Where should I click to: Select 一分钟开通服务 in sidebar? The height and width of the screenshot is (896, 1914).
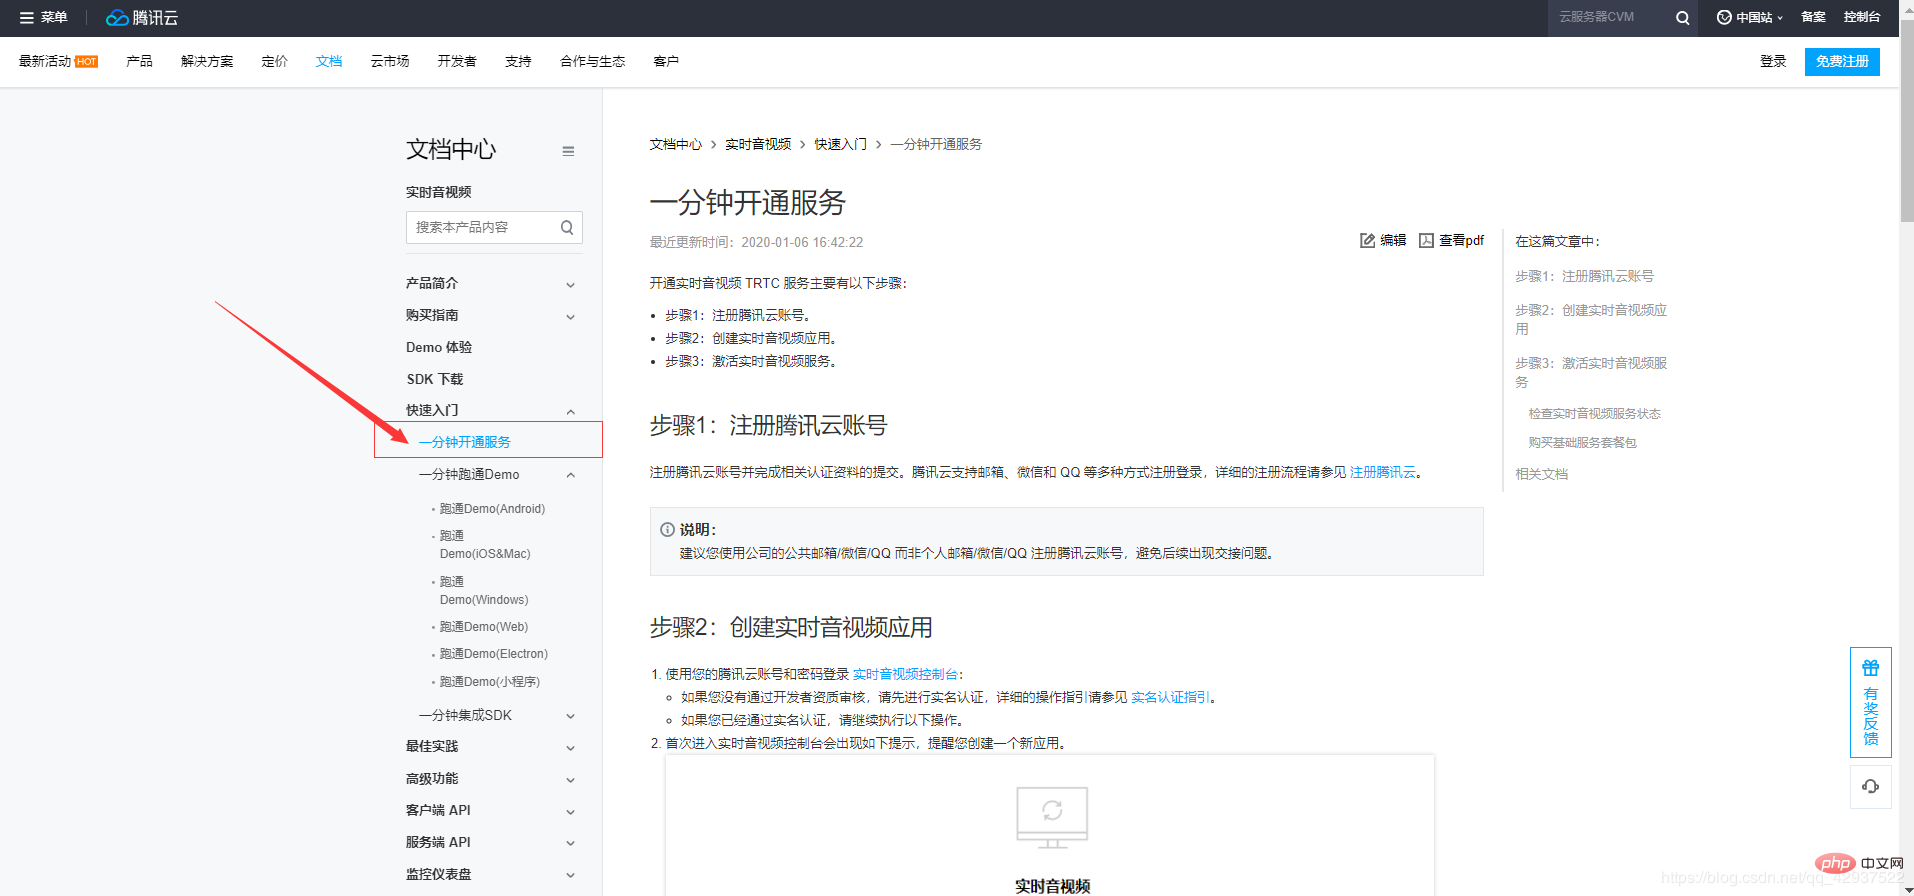click(465, 442)
